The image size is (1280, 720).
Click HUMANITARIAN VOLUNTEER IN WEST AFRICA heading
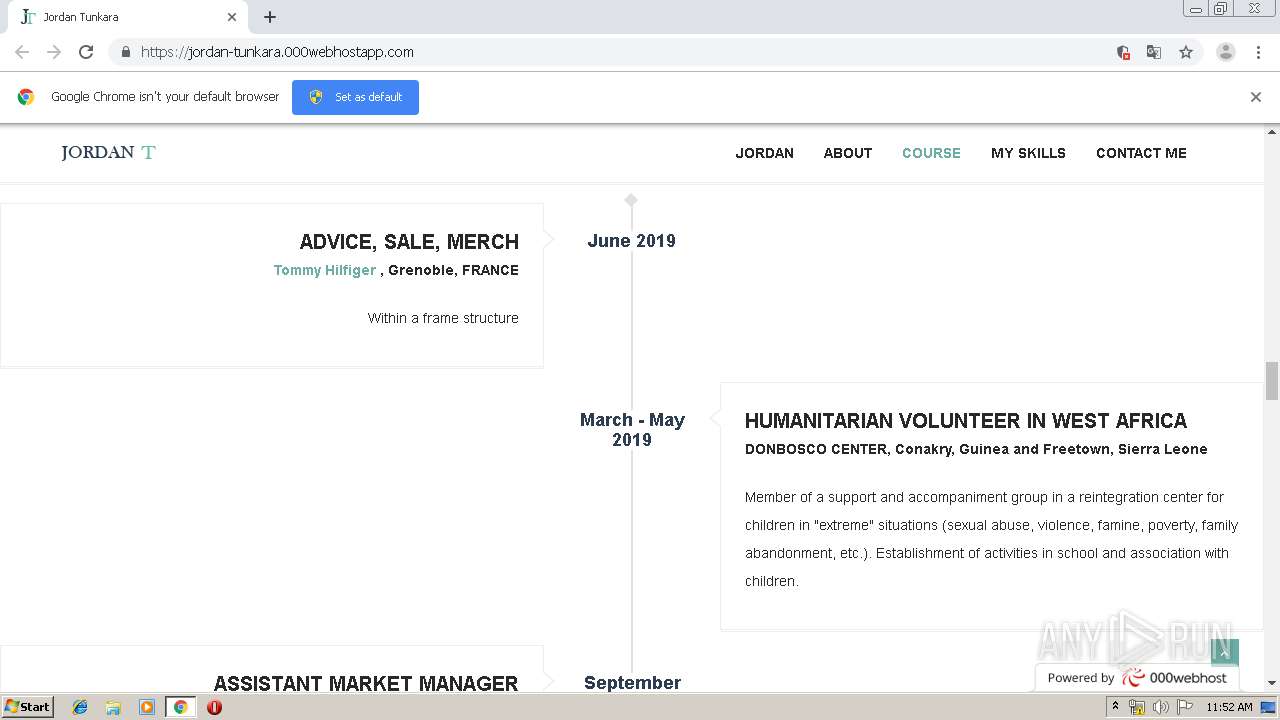coord(966,421)
